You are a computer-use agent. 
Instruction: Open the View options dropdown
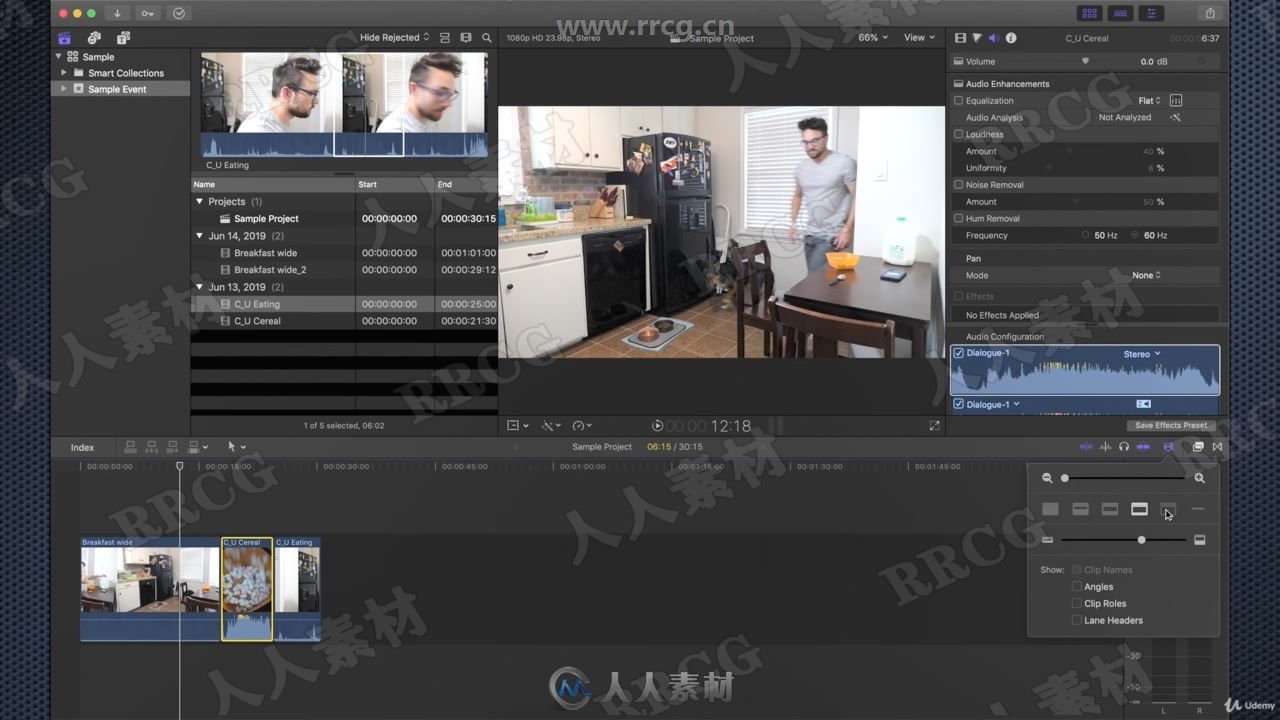point(920,38)
